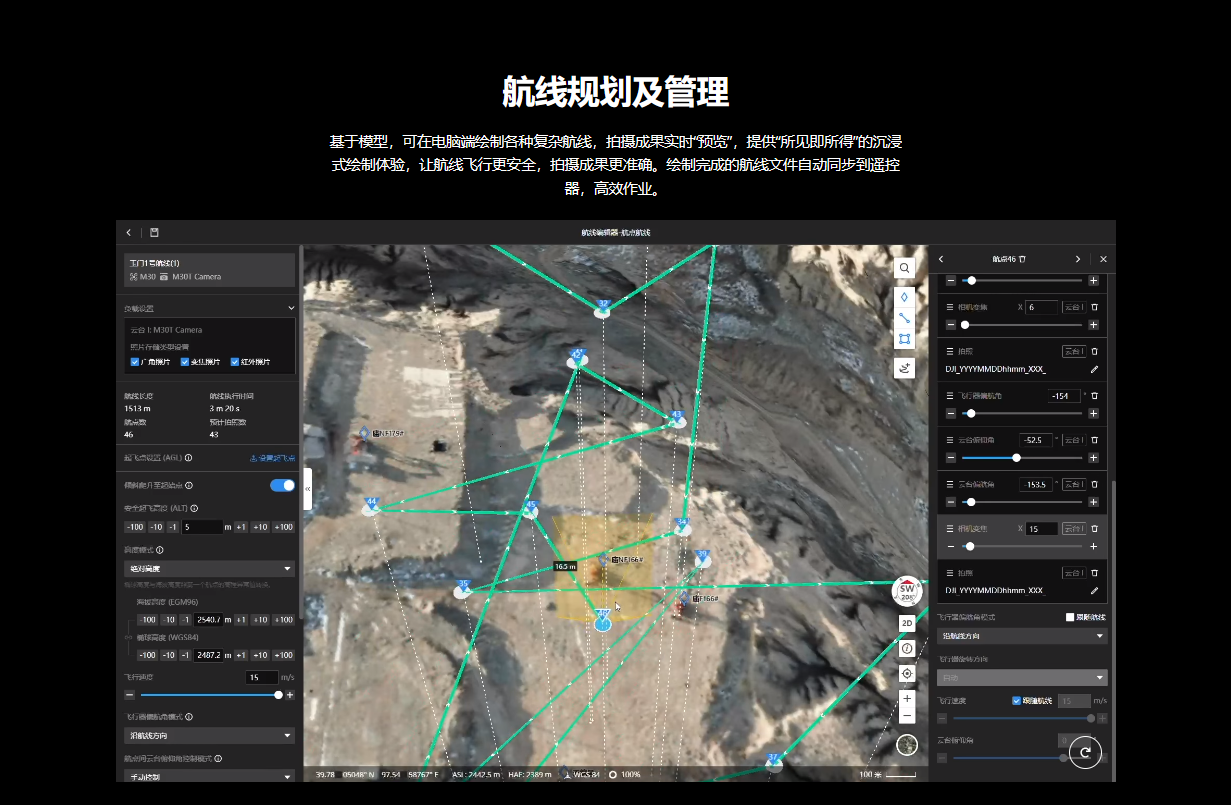
Task: Click the ALT height input field showing 5
Action: (x=202, y=527)
